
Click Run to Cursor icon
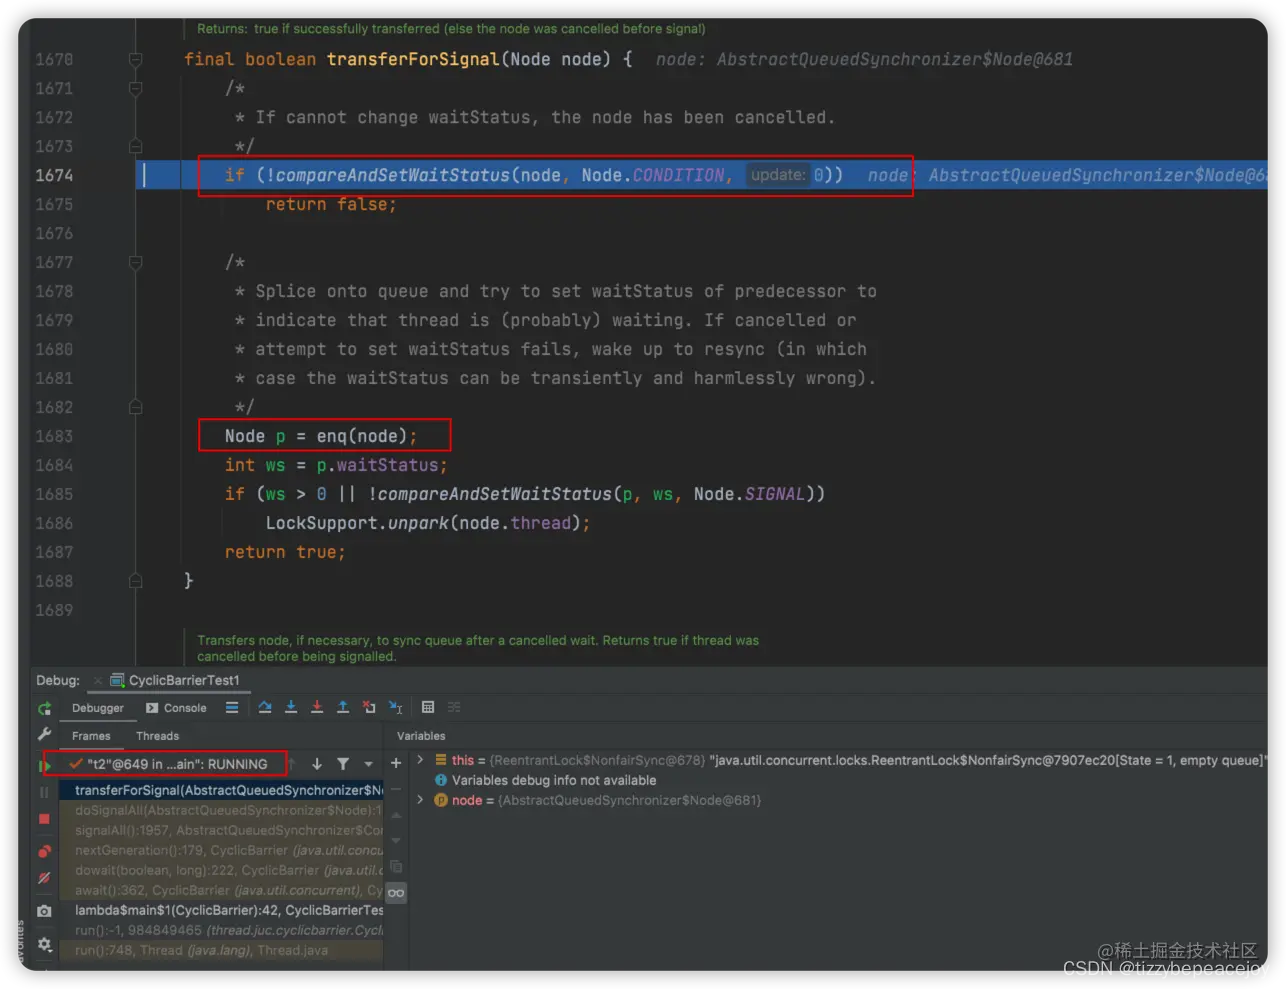click(x=396, y=708)
